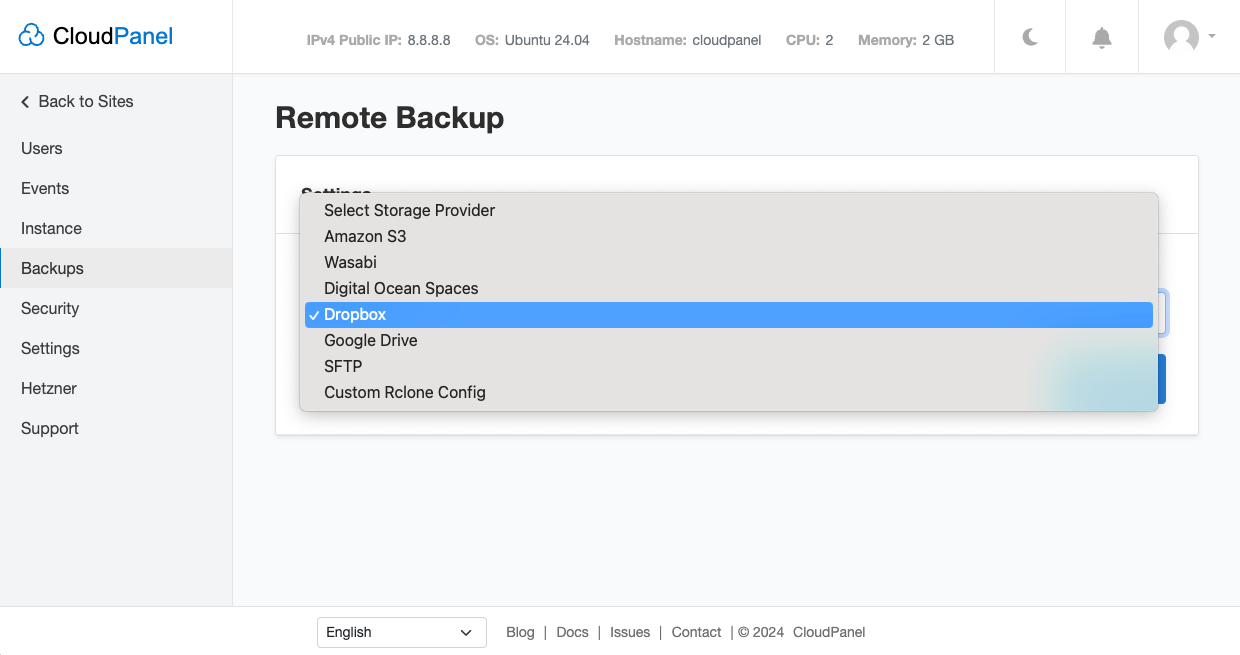Visit the Contact page link

click(x=696, y=632)
